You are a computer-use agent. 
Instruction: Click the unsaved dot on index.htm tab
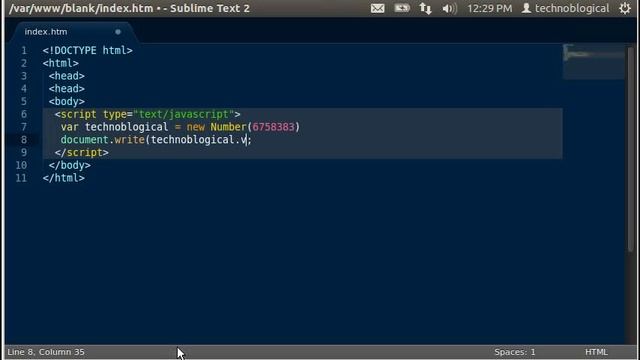click(118, 32)
